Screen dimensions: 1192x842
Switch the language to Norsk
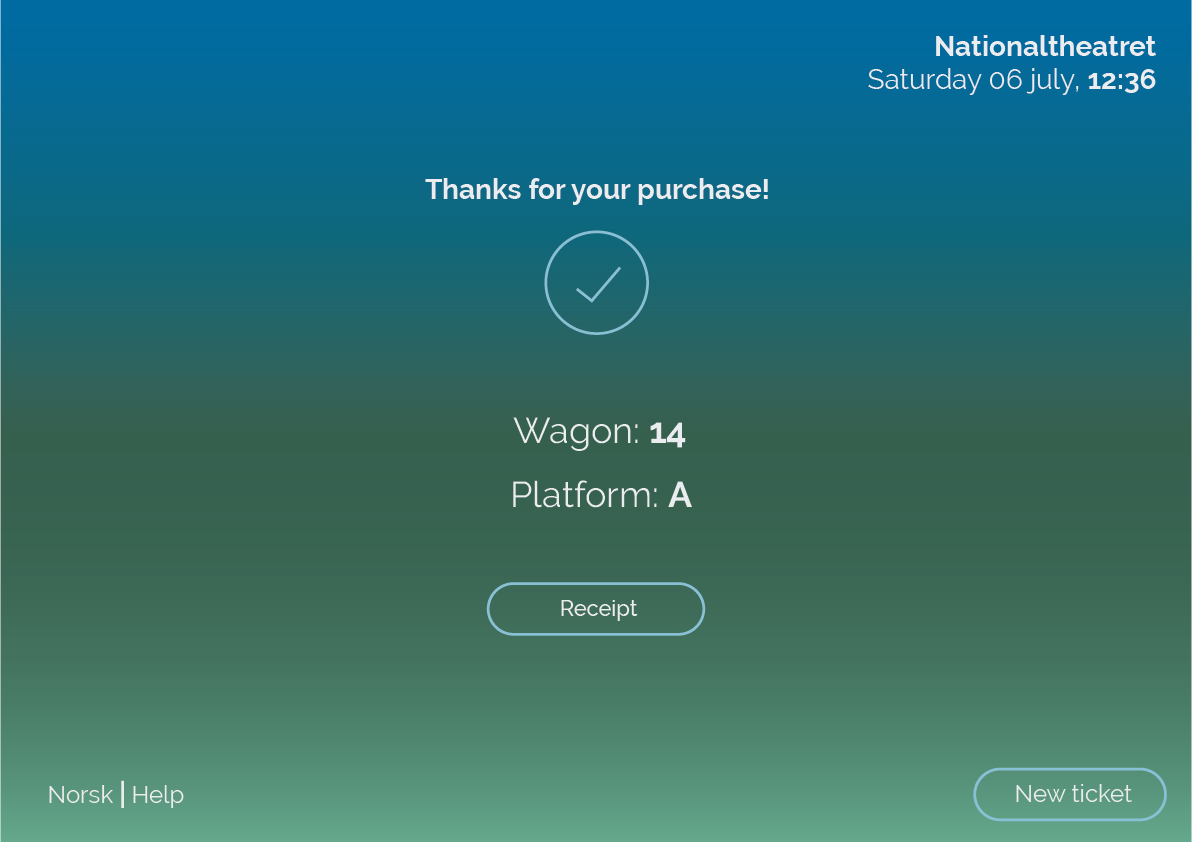[x=80, y=795]
